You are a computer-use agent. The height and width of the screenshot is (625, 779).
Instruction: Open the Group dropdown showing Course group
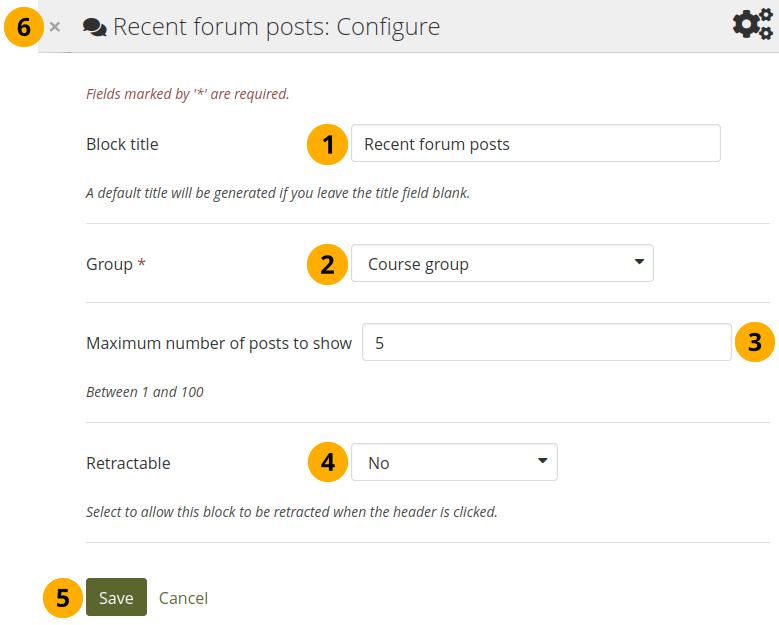[501, 264]
